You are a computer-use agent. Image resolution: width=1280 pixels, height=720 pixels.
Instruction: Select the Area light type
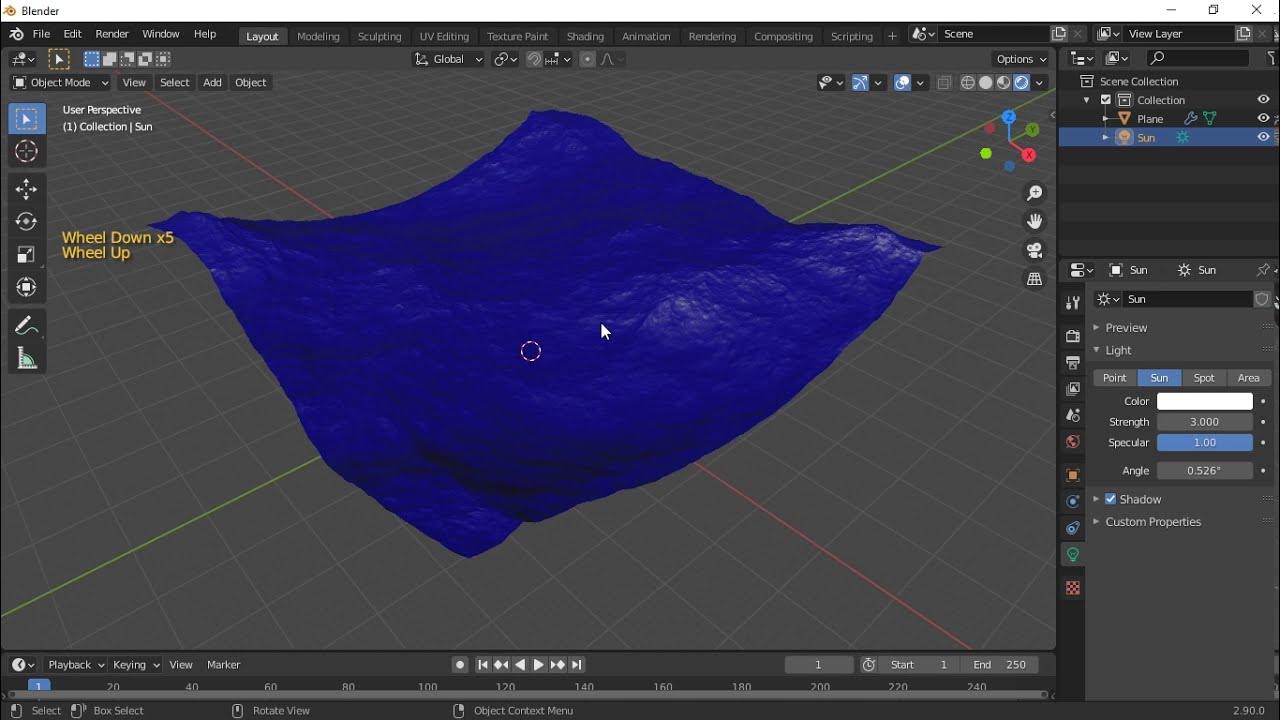(1249, 378)
